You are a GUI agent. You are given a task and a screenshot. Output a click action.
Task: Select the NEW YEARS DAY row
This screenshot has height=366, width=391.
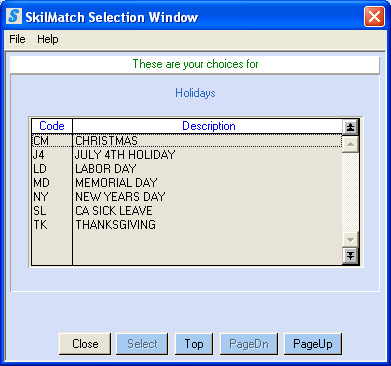coord(187,197)
